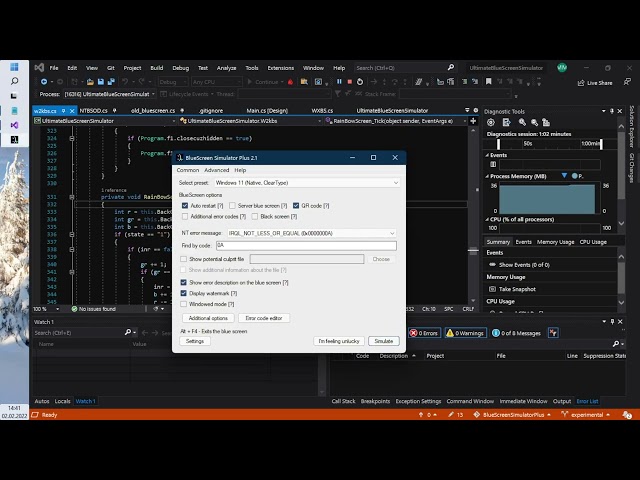
Task: Open the Process dropdown in debug toolbar
Action: pos(109,94)
